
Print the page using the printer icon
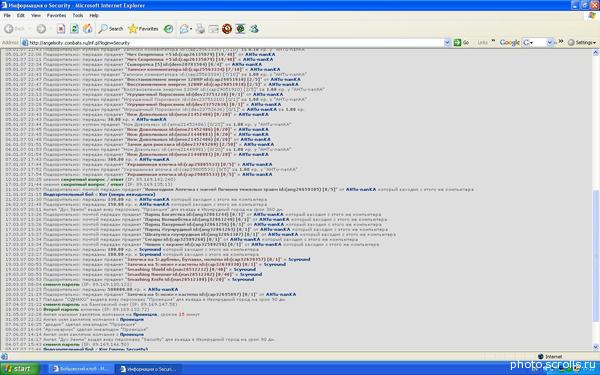tap(201, 29)
